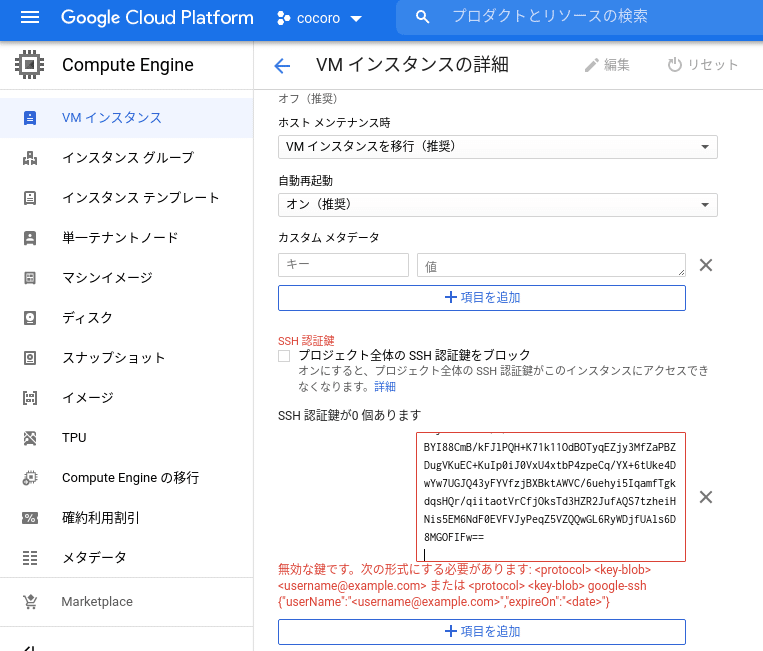Click the Compute Engine chip icon

30,66
